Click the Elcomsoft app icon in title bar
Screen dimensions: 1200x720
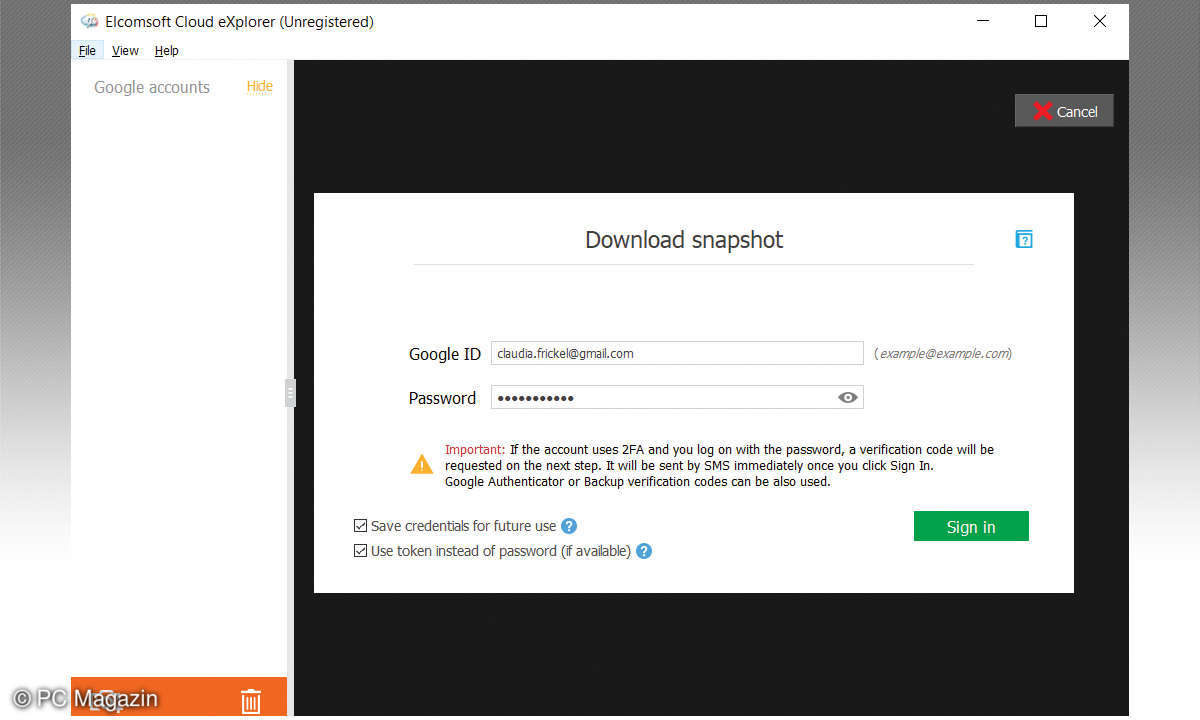(90, 21)
